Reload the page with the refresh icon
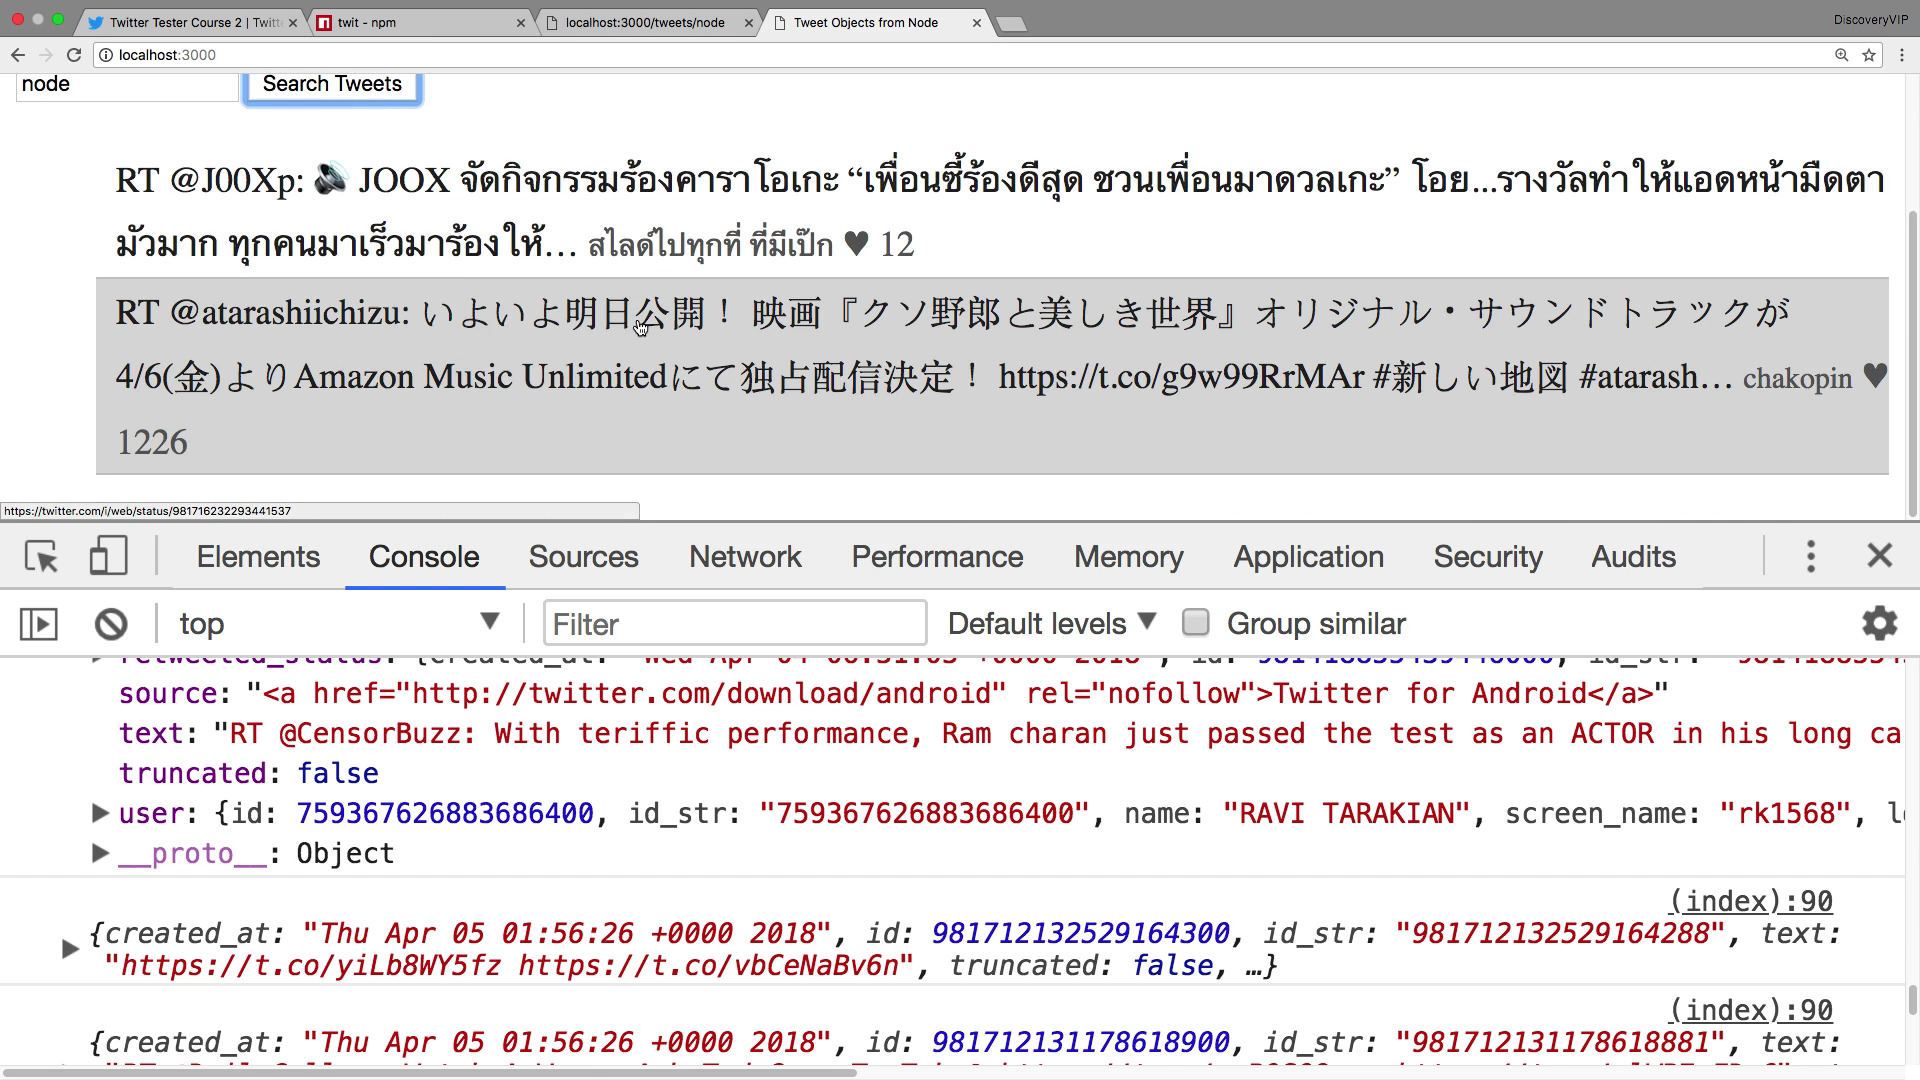 [74, 55]
